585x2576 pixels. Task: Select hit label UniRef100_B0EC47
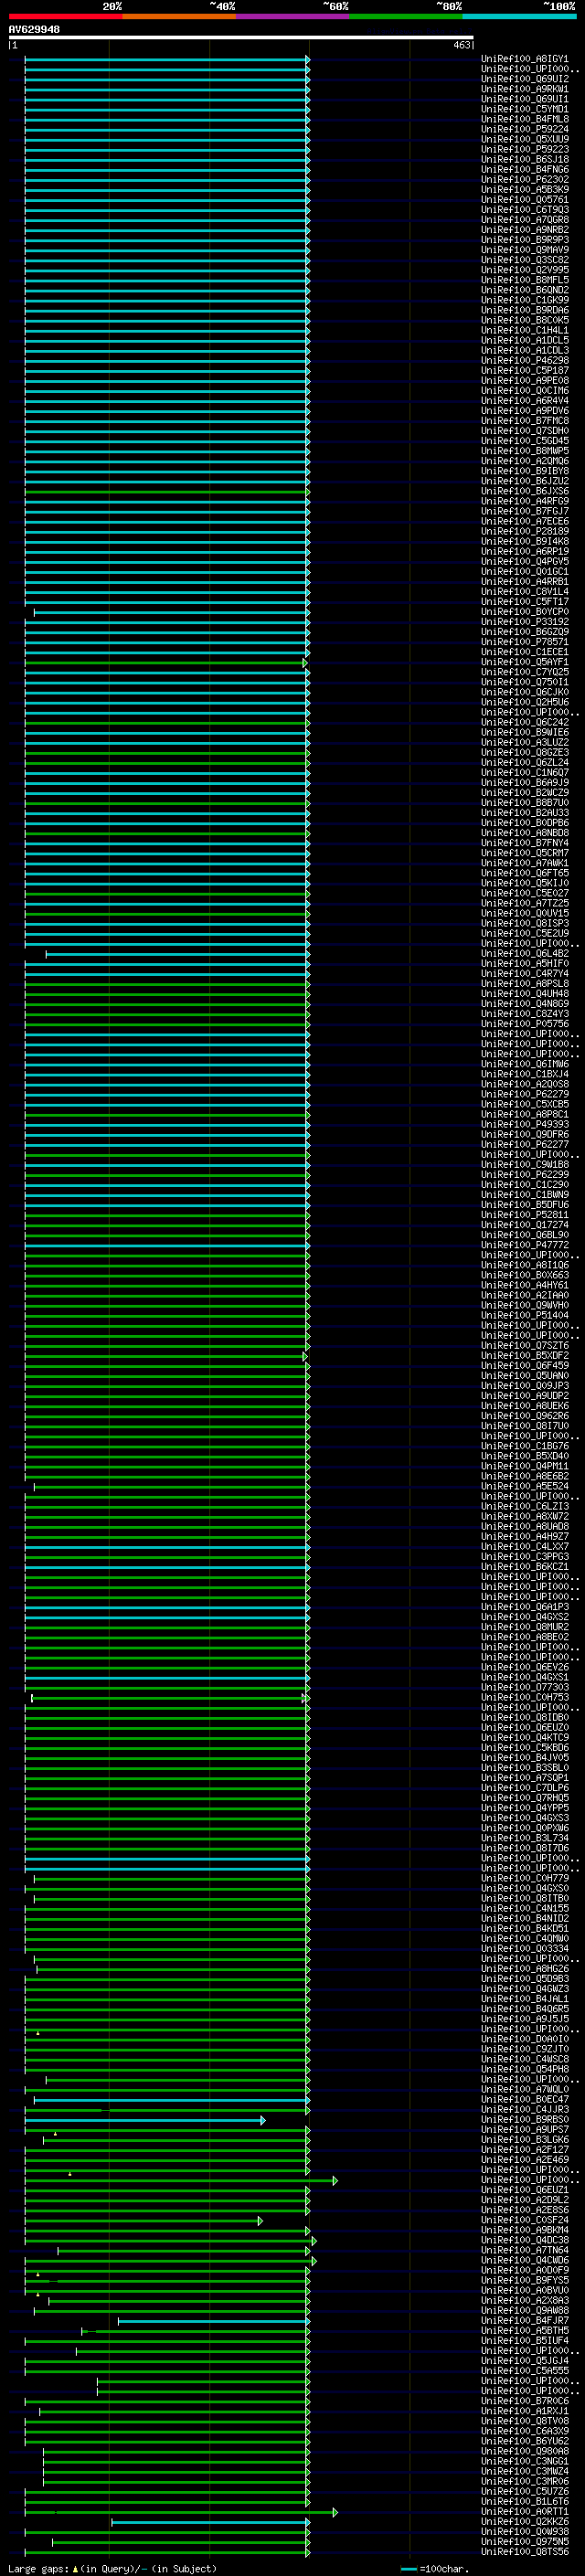[525, 2099]
